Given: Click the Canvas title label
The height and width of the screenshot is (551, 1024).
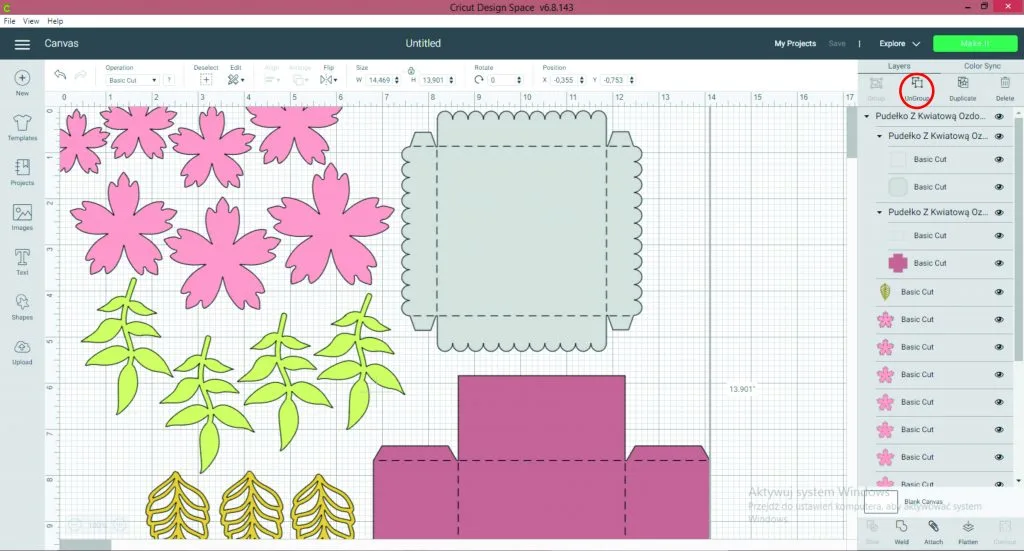Looking at the screenshot, I should click(x=61, y=44).
